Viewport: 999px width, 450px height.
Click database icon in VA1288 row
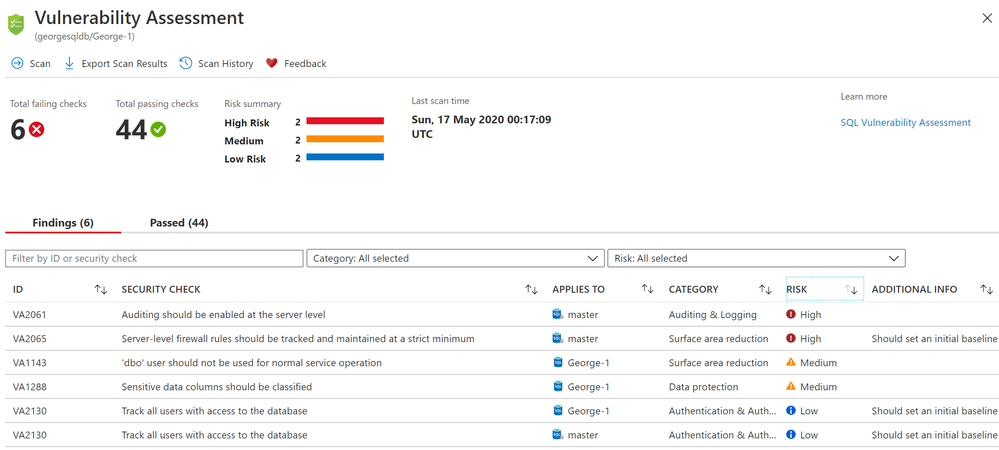[558, 387]
